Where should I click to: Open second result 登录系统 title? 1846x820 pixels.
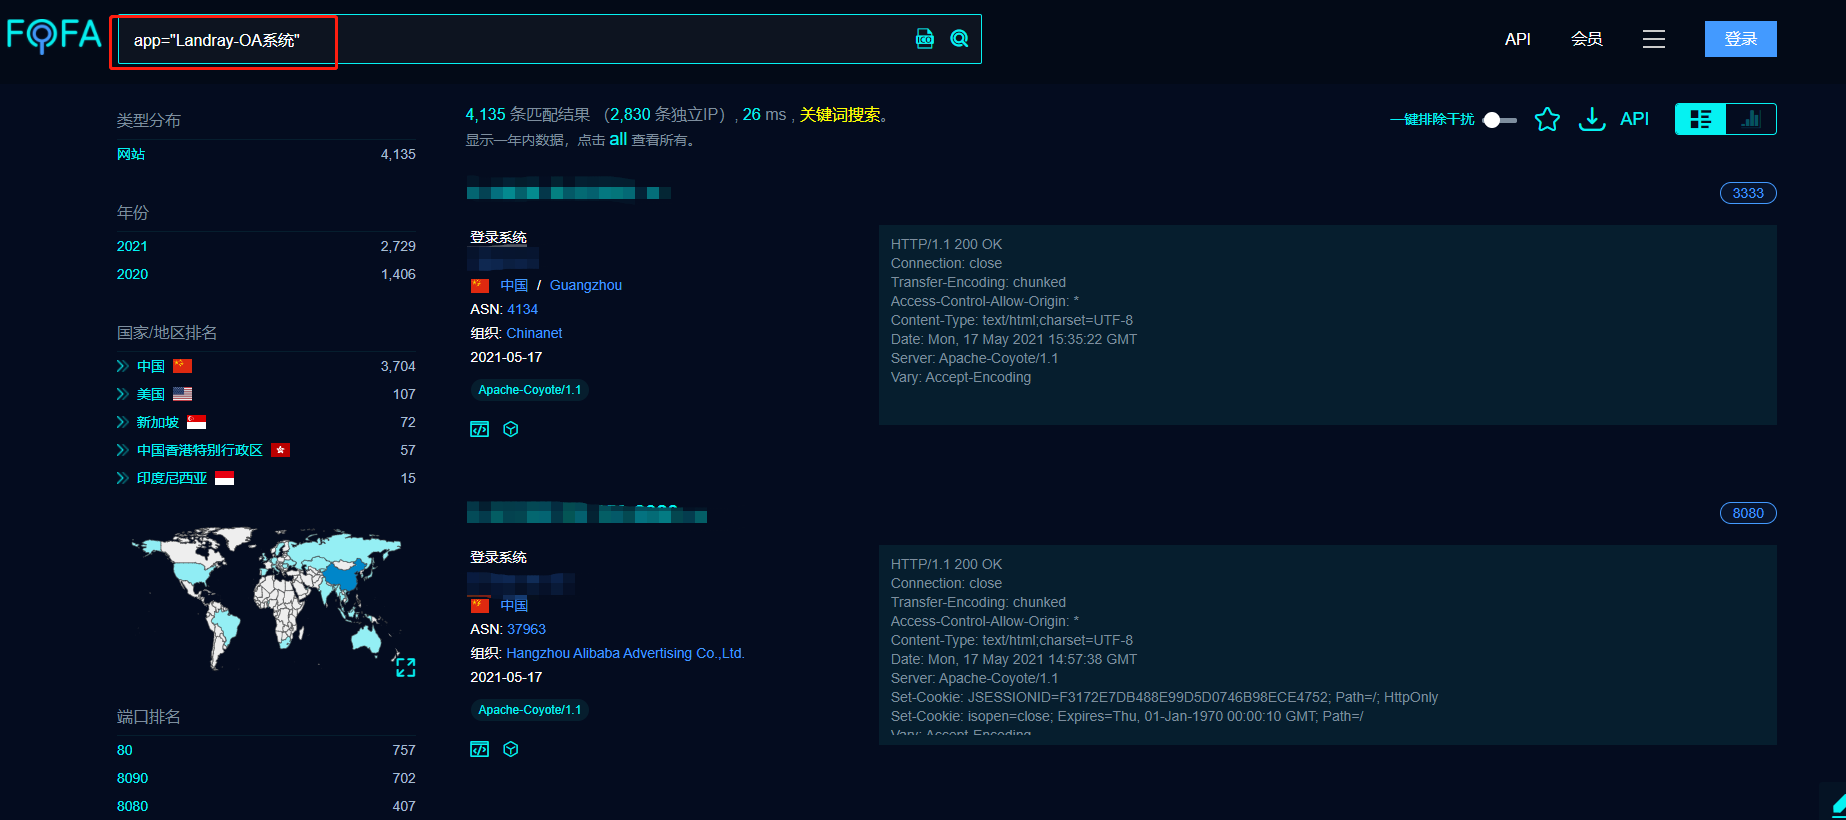click(x=498, y=557)
